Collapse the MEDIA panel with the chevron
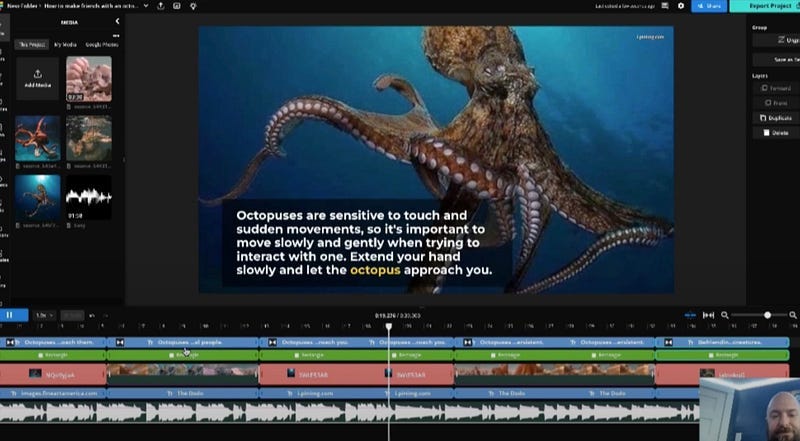This screenshot has width=800, height=441. click(117, 21)
